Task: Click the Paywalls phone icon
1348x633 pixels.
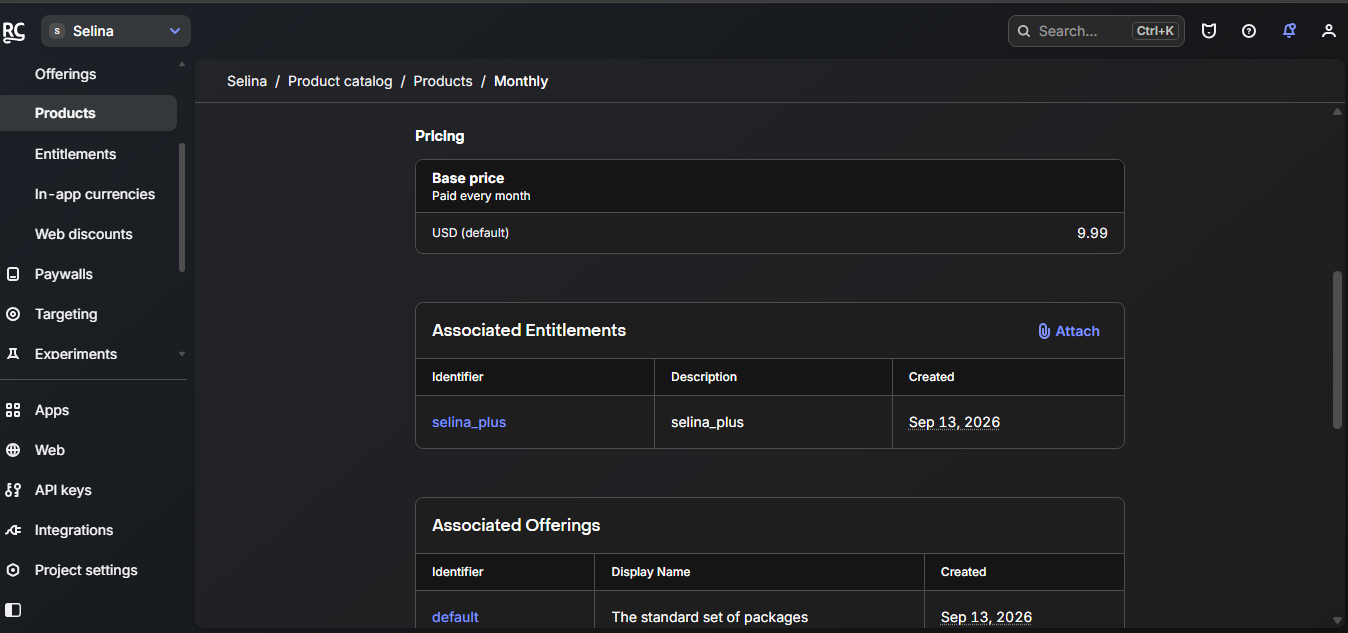Action: [13, 274]
